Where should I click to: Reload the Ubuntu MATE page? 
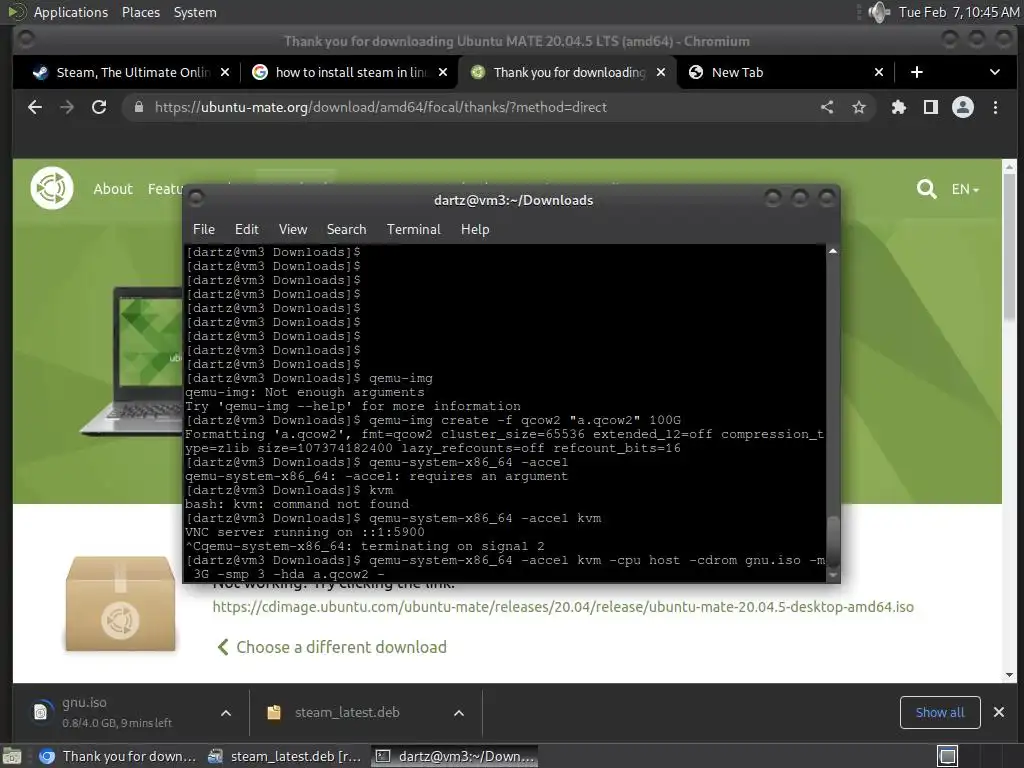point(99,107)
